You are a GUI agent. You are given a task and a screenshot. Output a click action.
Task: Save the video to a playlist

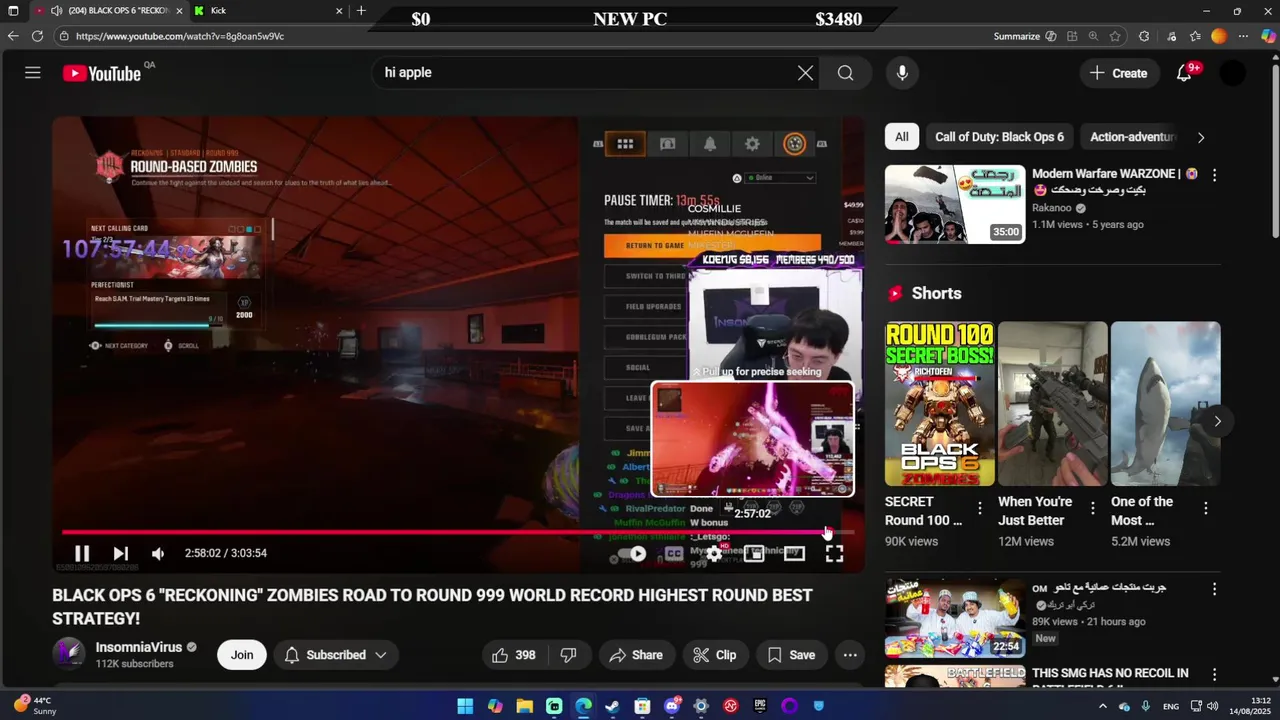point(791,655)
